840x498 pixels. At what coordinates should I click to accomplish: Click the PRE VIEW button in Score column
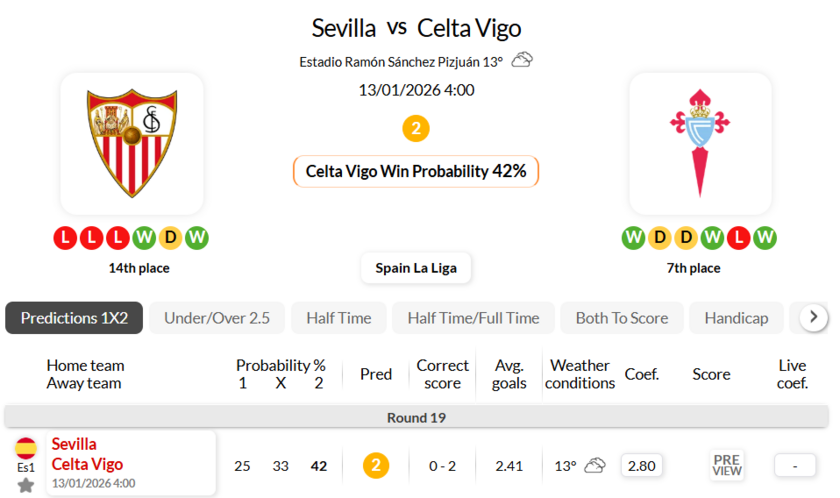coord(727,465)
